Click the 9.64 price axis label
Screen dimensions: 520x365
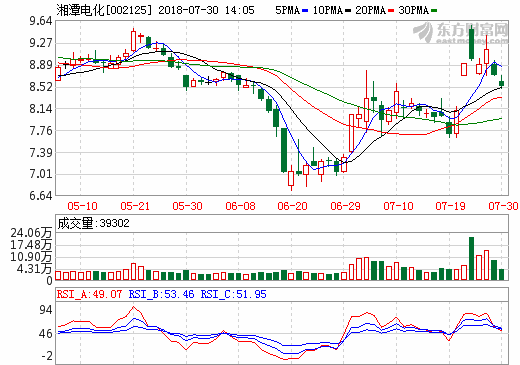(x=41, y=21)
